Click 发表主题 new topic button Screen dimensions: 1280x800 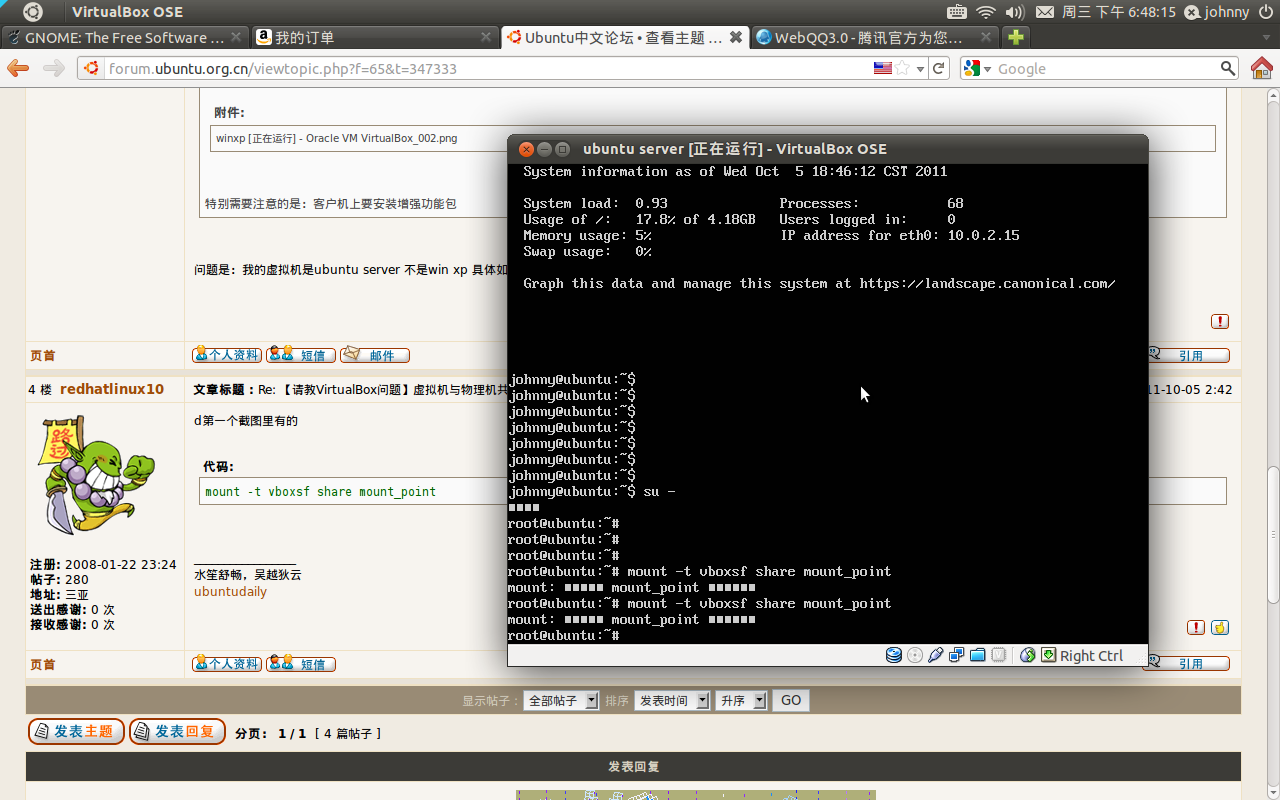tap(77, 732)
